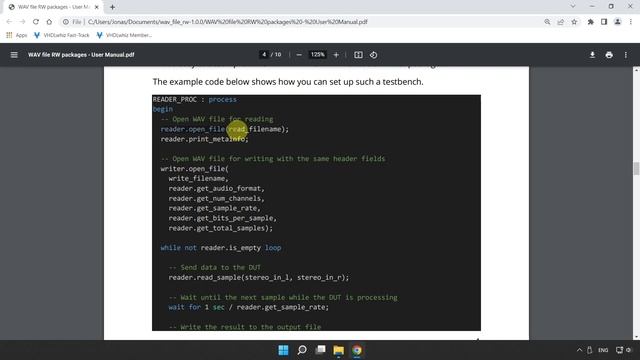
Task: Click the 125% zoom level field
Action: 318,55
